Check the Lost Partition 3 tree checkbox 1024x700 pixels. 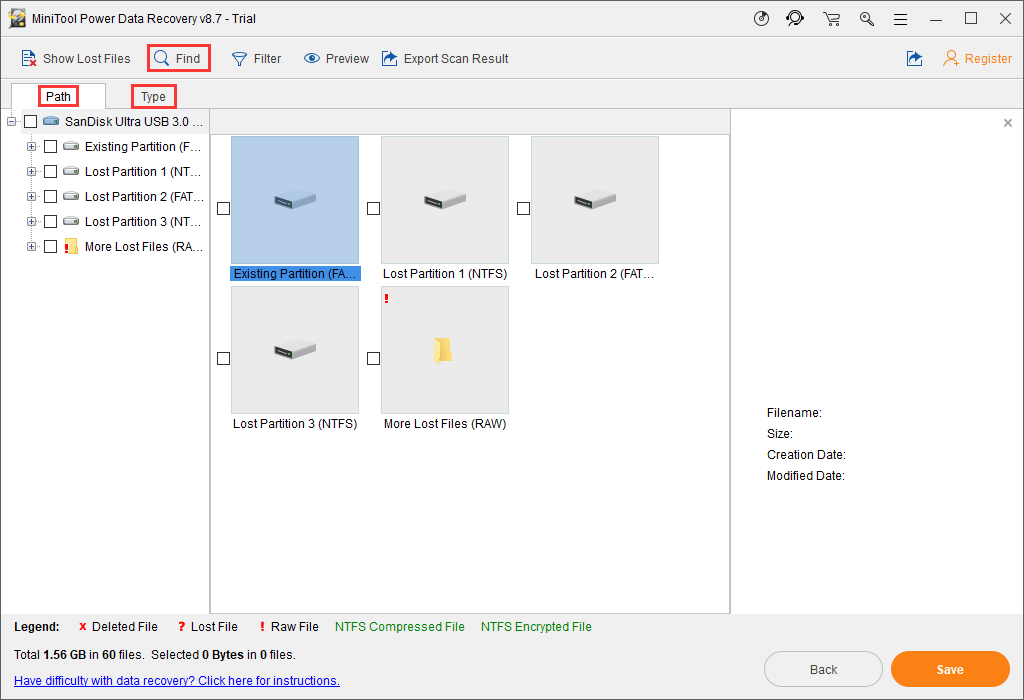pyautogui.click(x=50, y=221)
